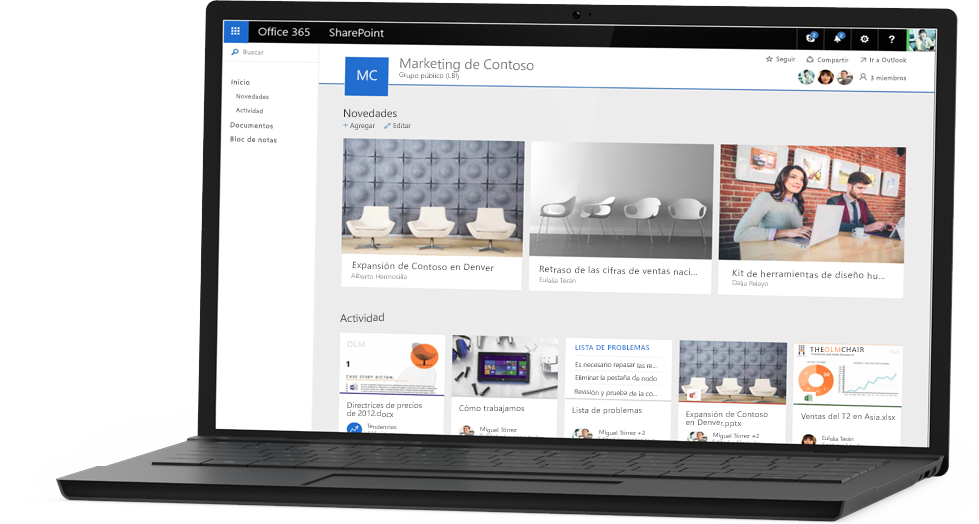
Task: Open the Kit de herramientas news image
Action: click(x=812, y=203)
